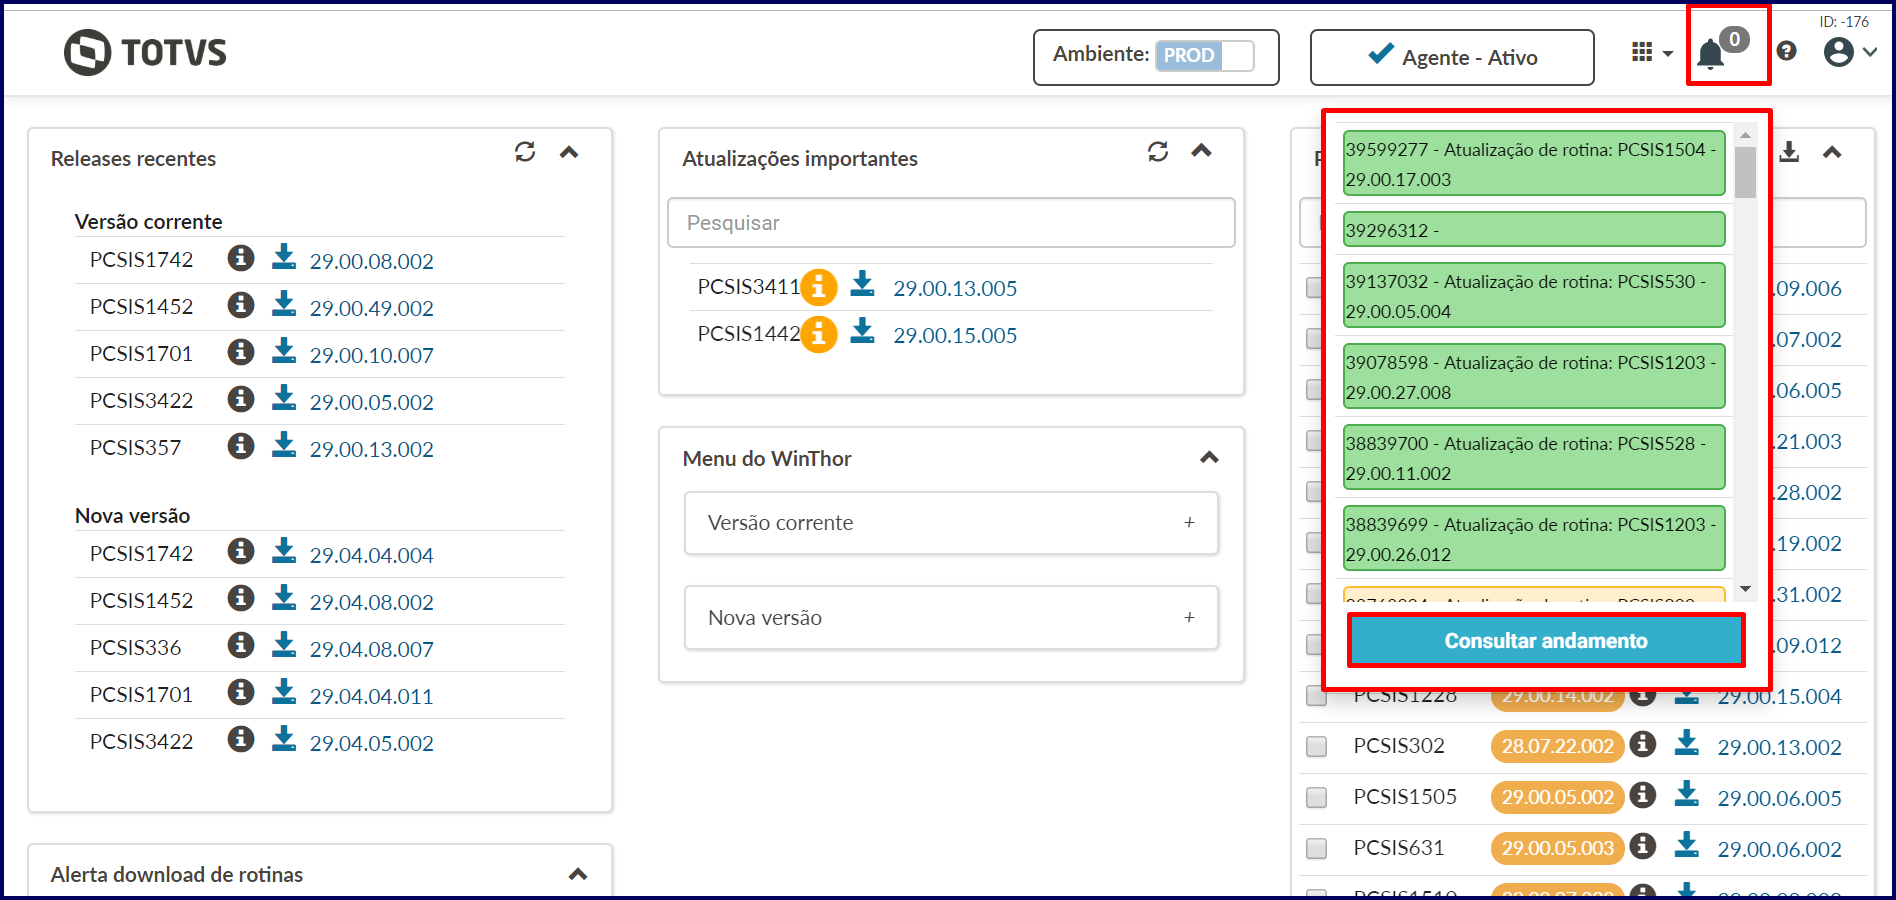The image size is (1896, 900).
Task: Open notification 39599277 PCSIS1504 update
Action: (1534, 164)
